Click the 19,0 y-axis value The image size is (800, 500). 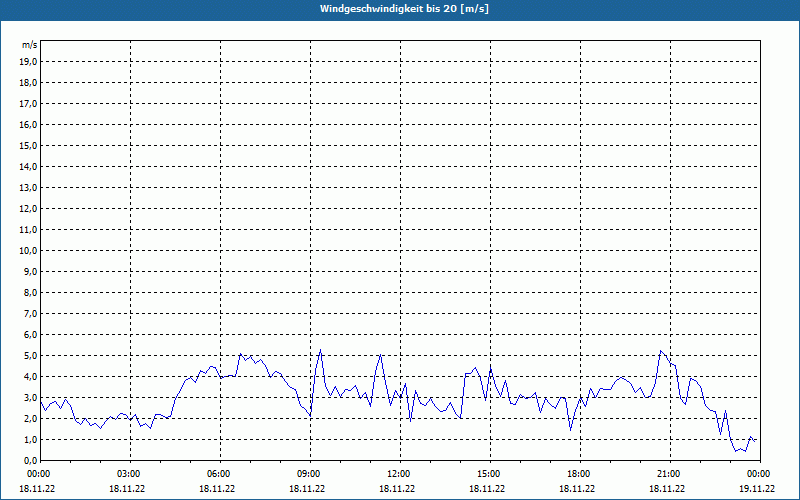point(29,62)
